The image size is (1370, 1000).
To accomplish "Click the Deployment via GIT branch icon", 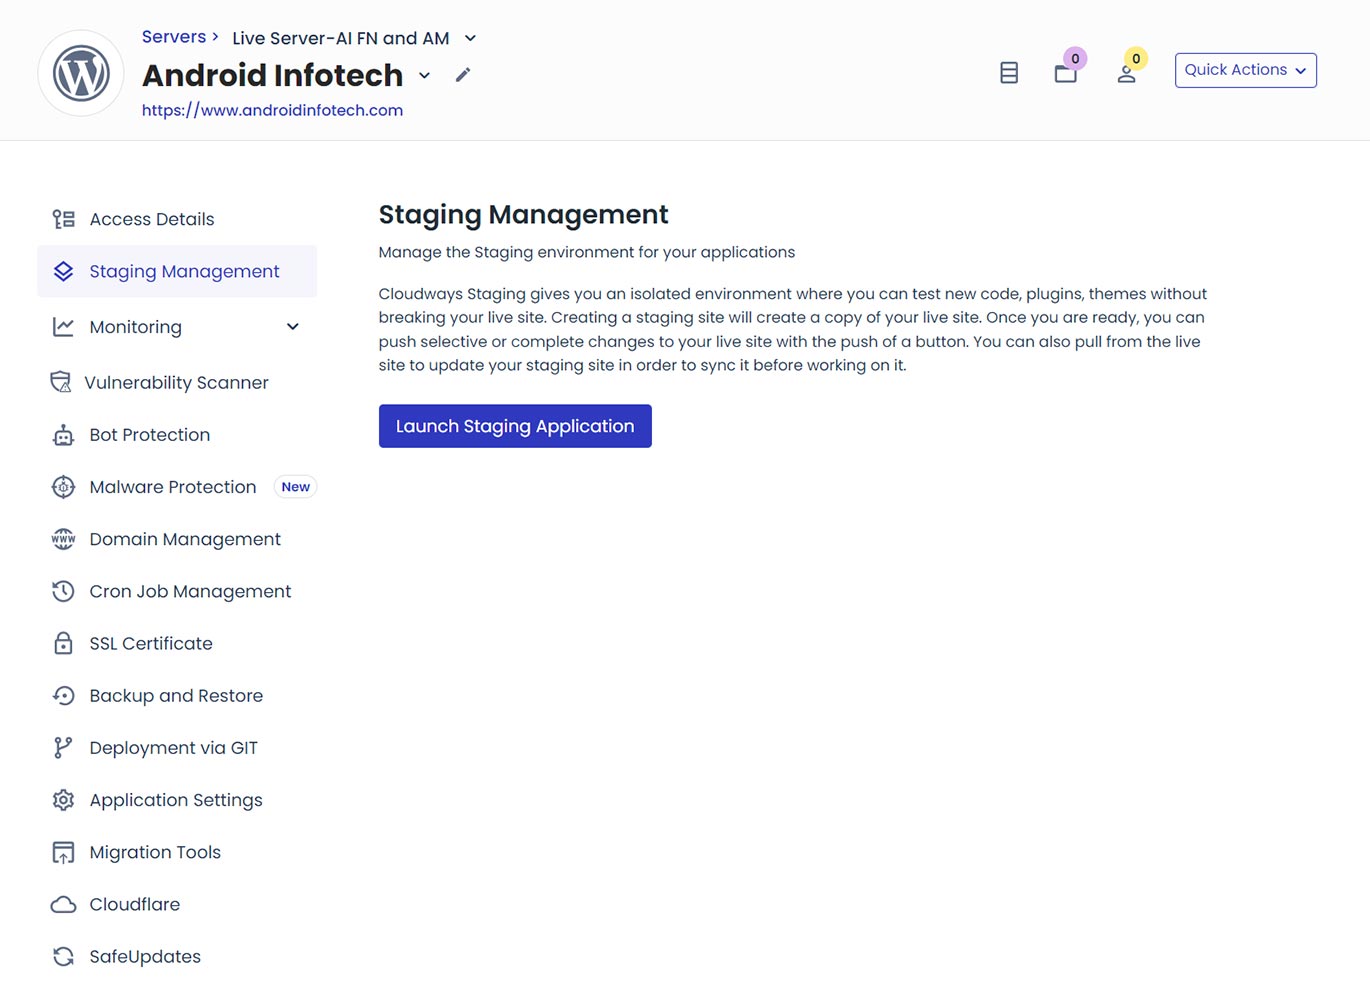I will [63, 747].
